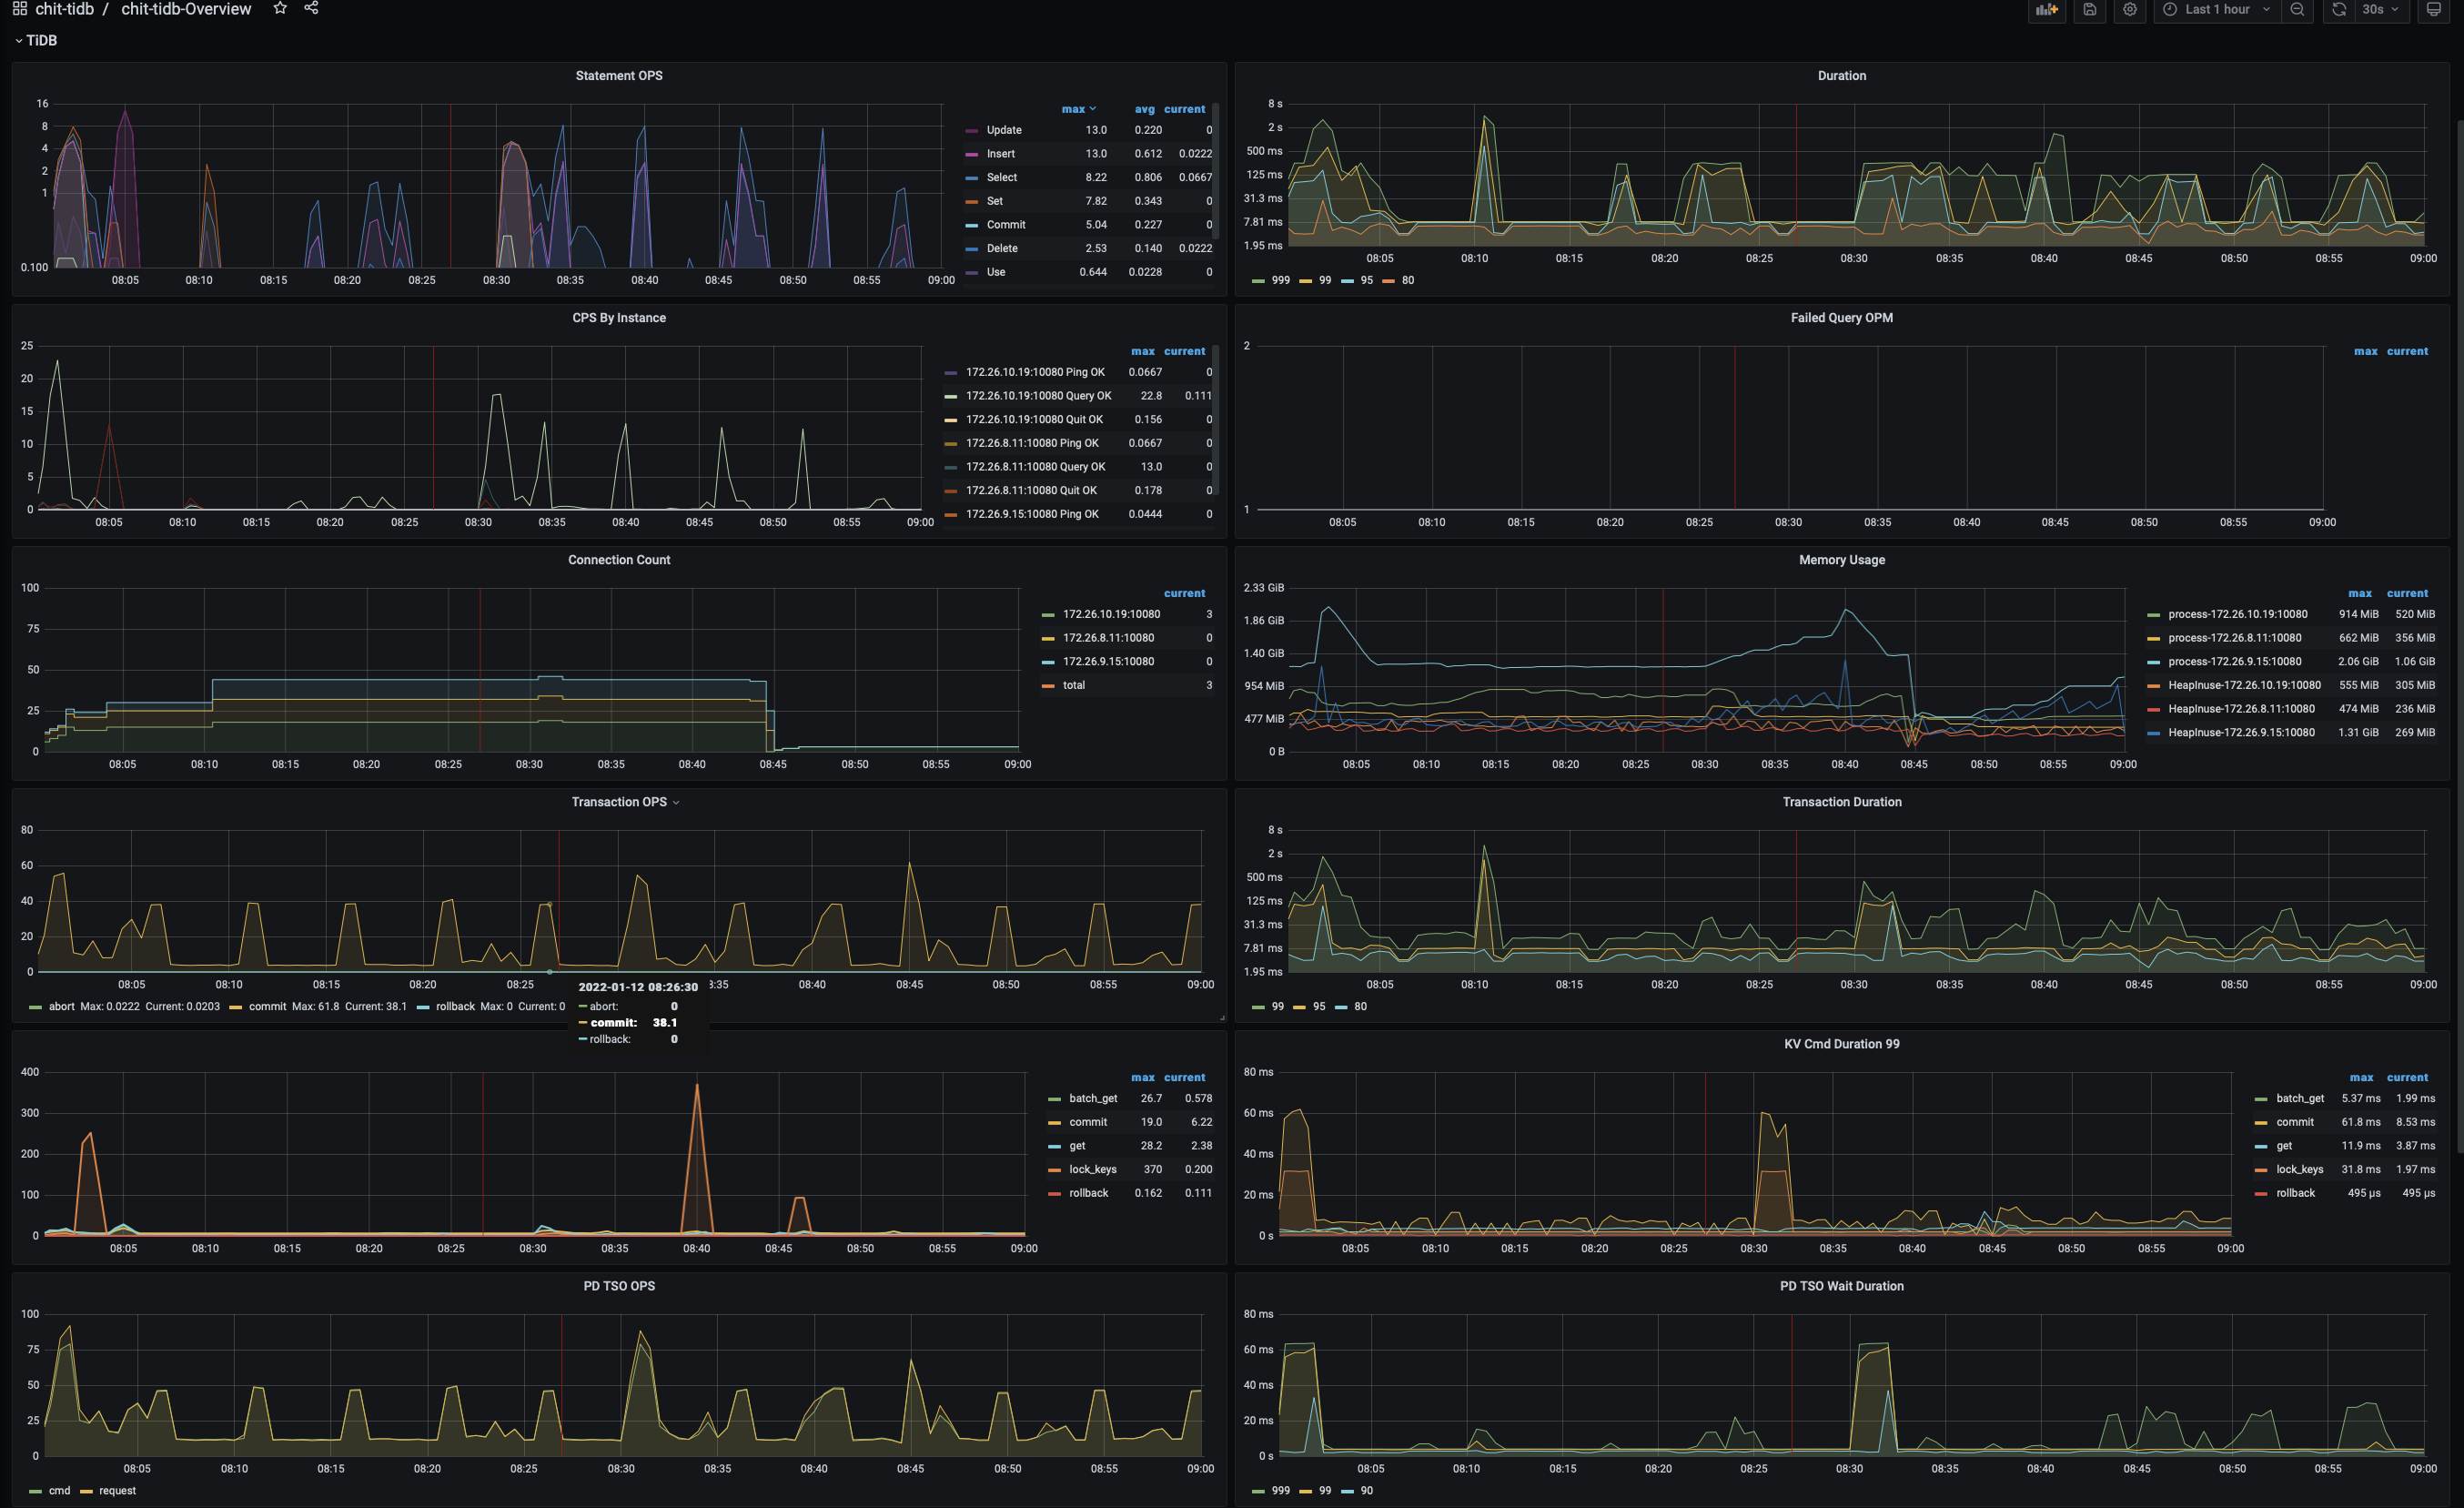Click the Add panel icon
The height and width of the screenshot is (1508, 2464).
(2047, 9)
